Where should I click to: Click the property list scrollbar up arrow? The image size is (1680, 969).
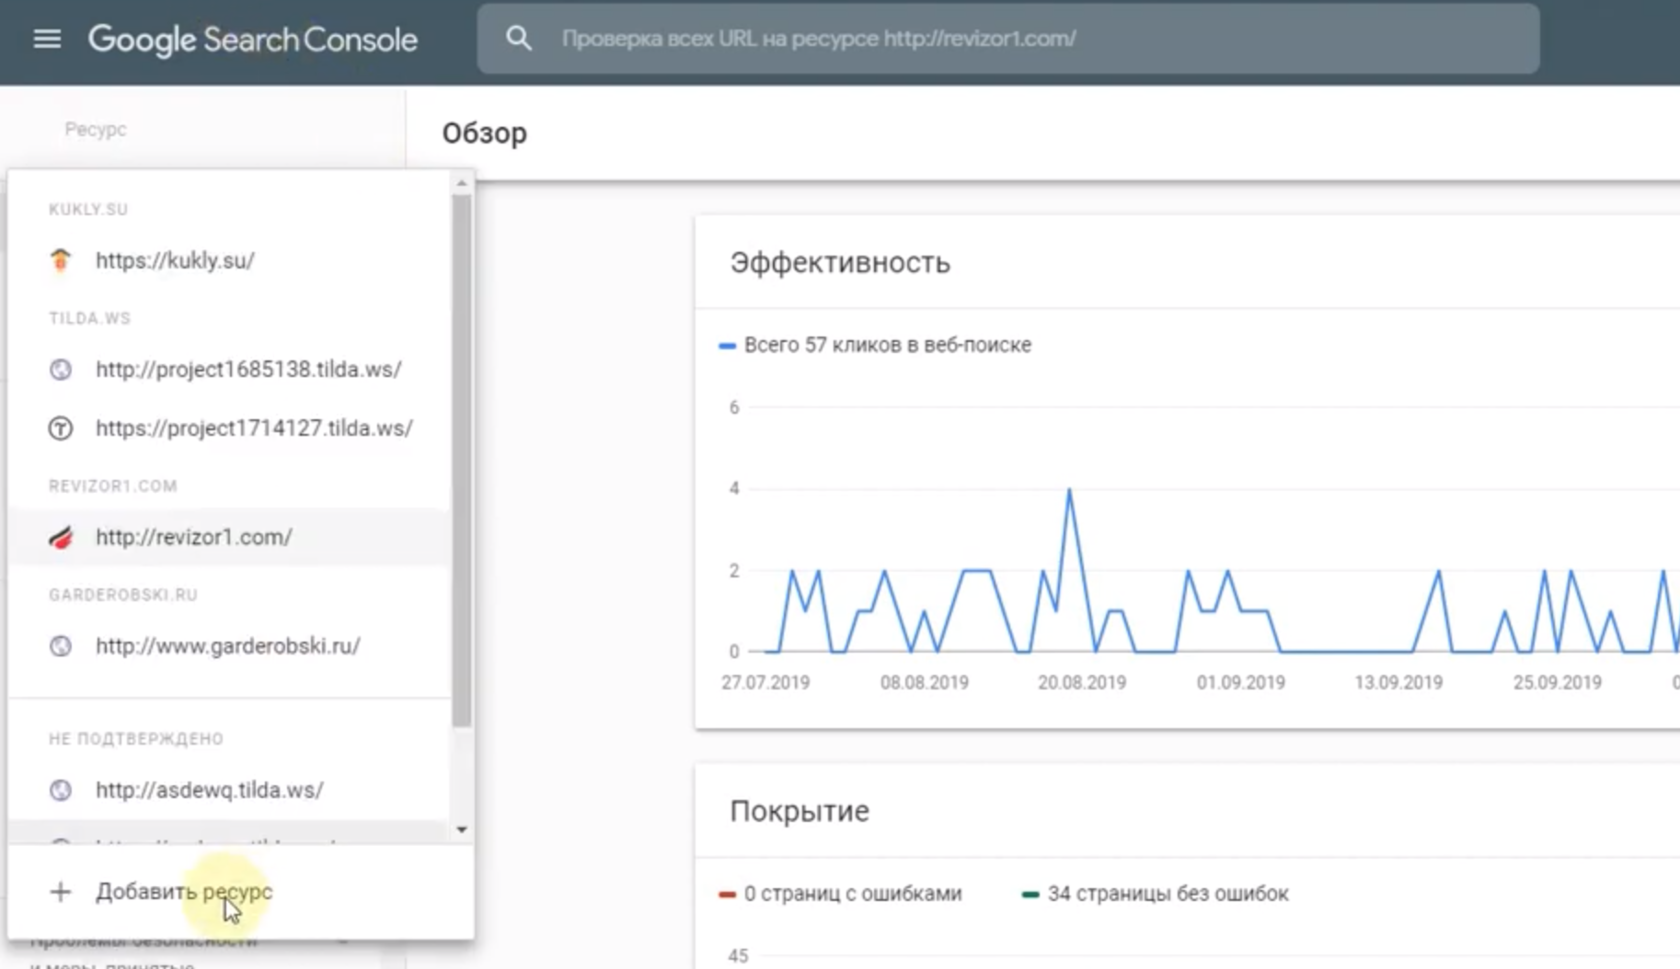[x=461, y=183]
